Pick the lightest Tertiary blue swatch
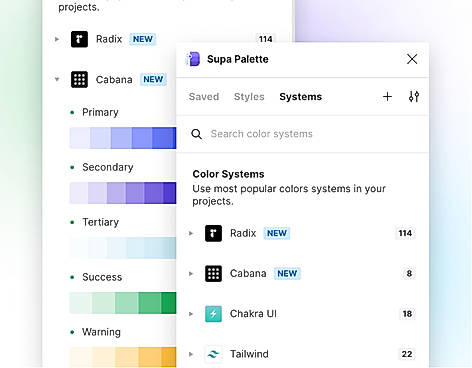The width and height of the screenshot is (472, 368). coord(79,248)
